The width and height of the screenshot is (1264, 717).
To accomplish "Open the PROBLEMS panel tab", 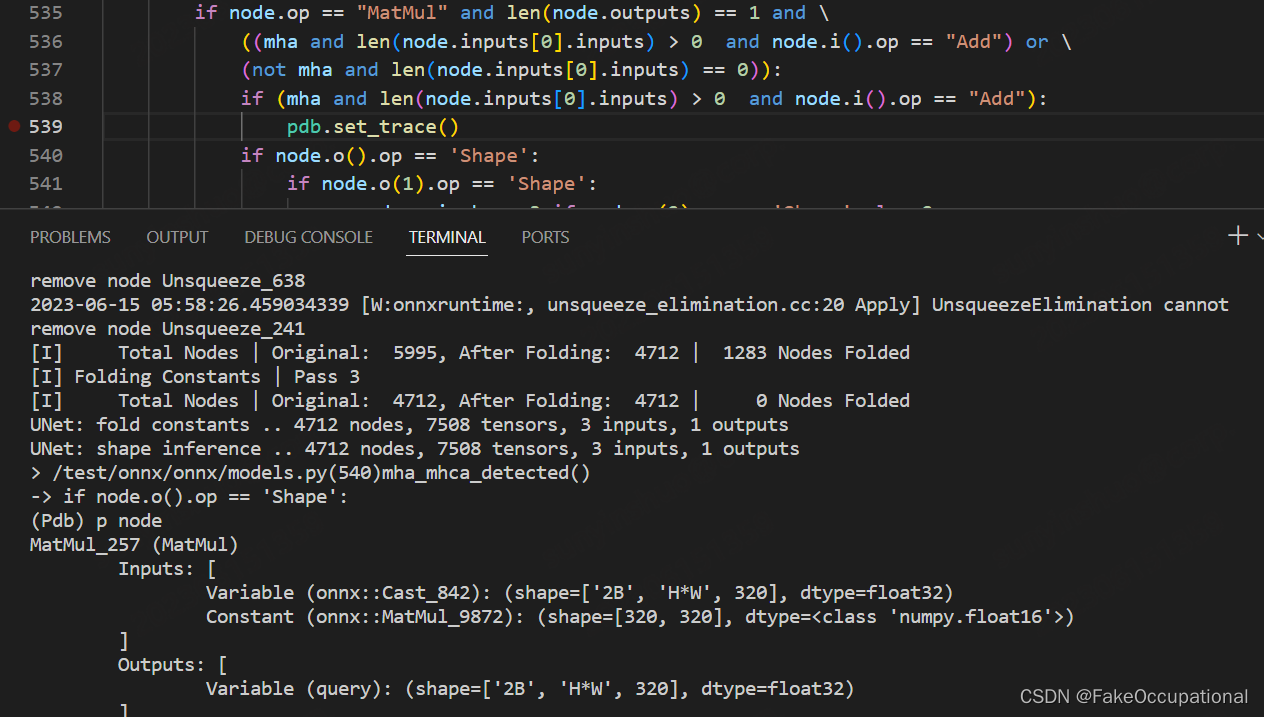I will coord(70,237).
